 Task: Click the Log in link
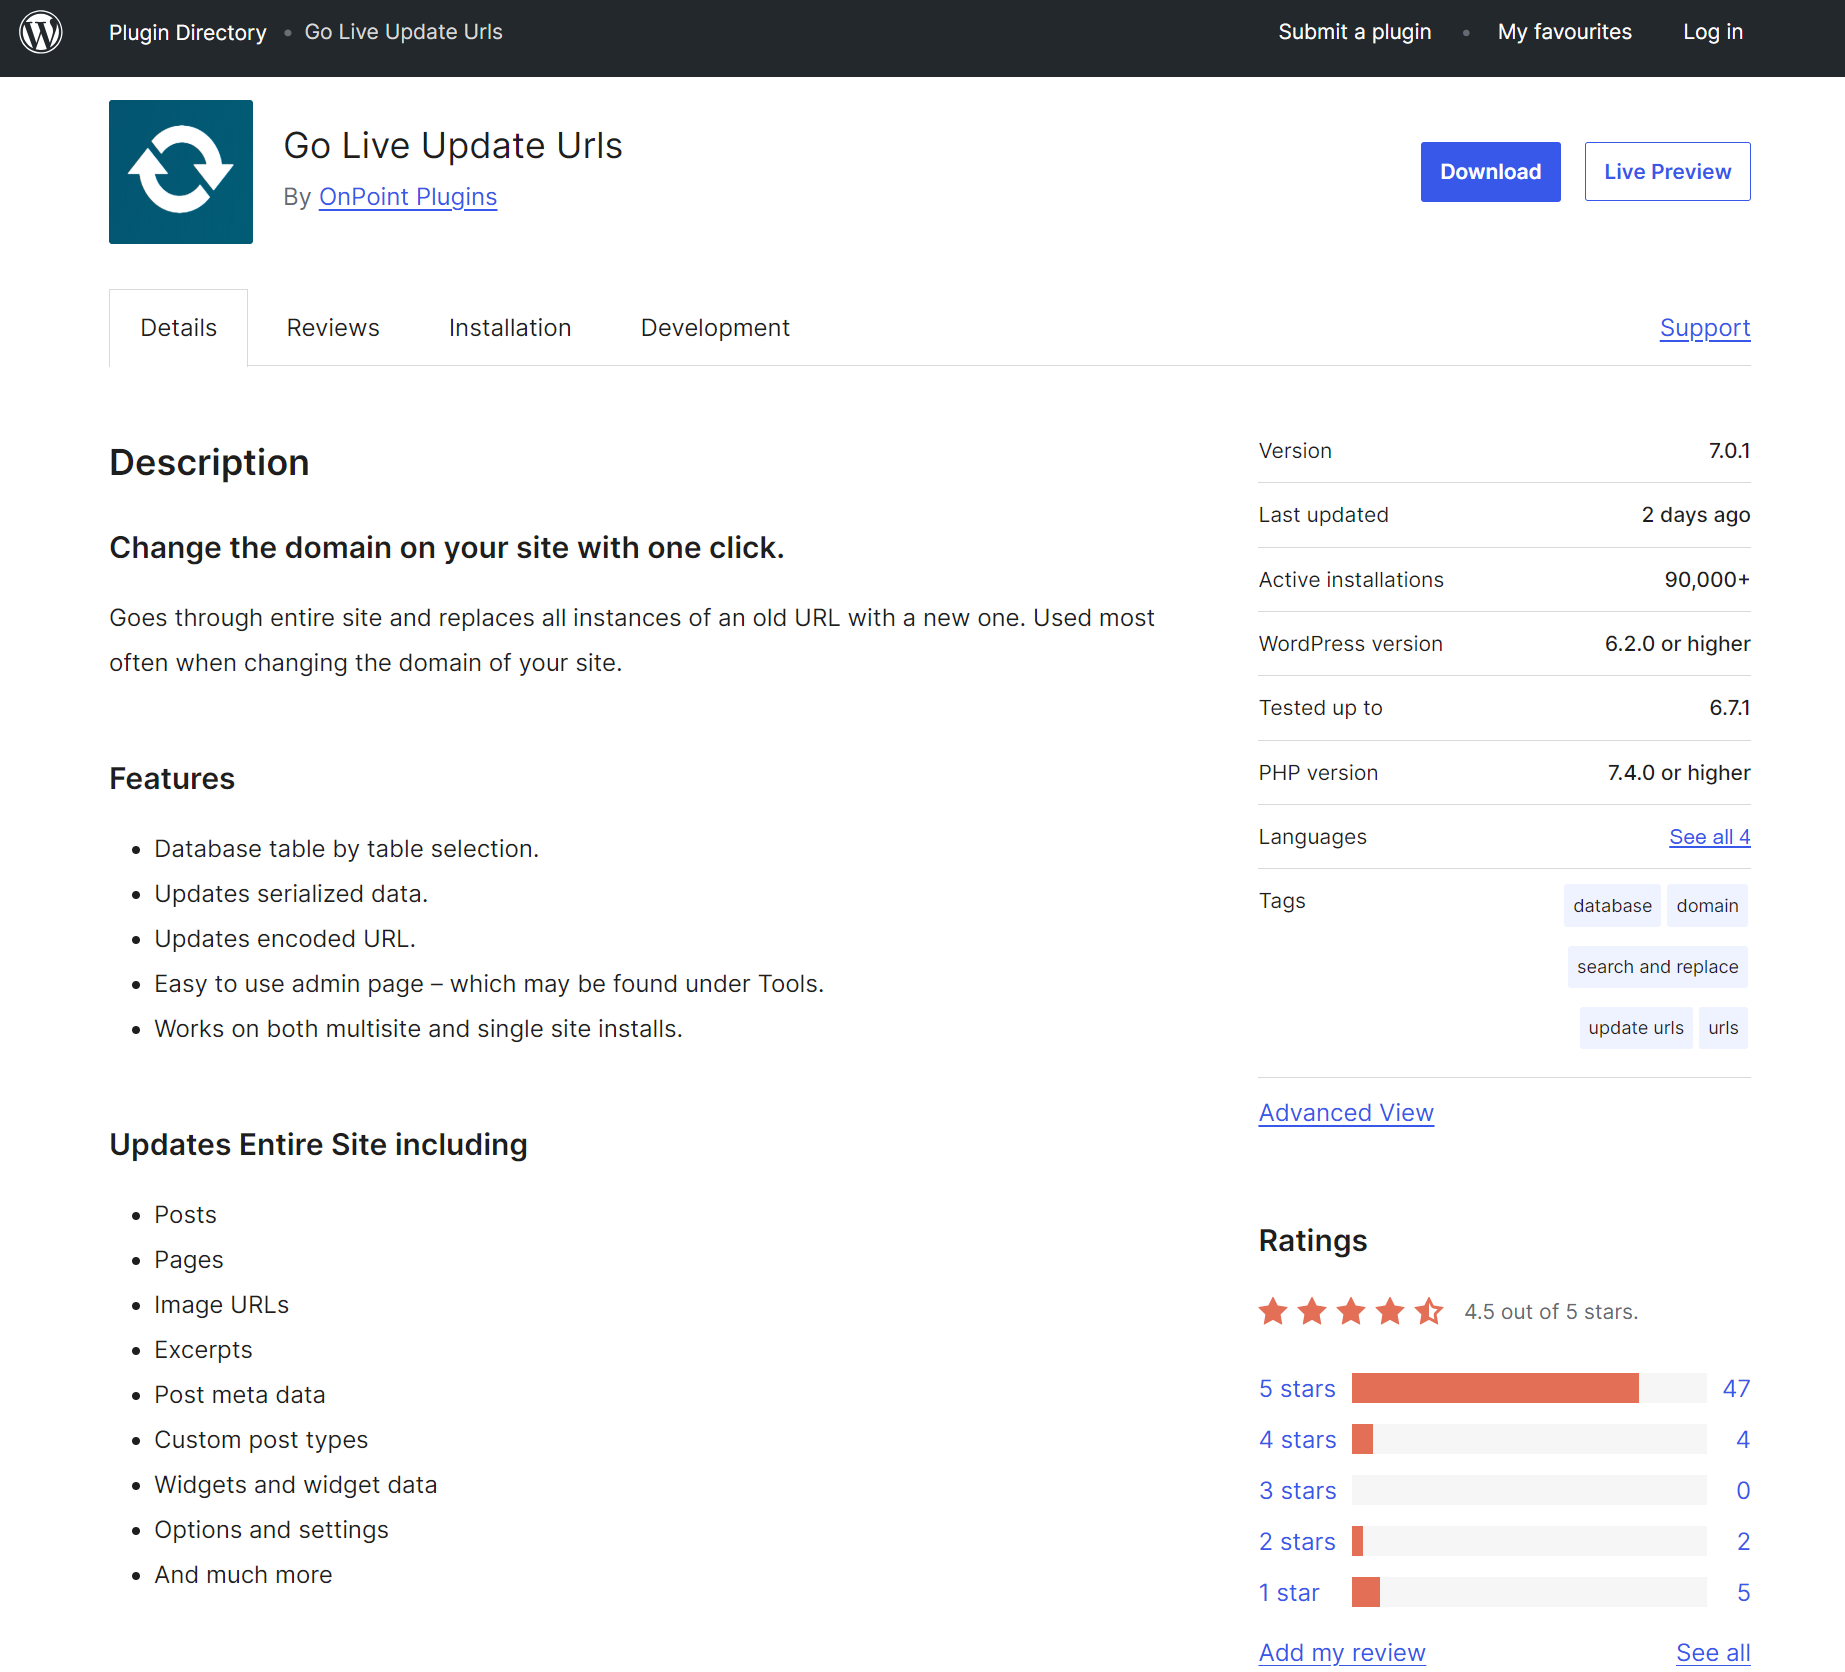[1713, 32]
